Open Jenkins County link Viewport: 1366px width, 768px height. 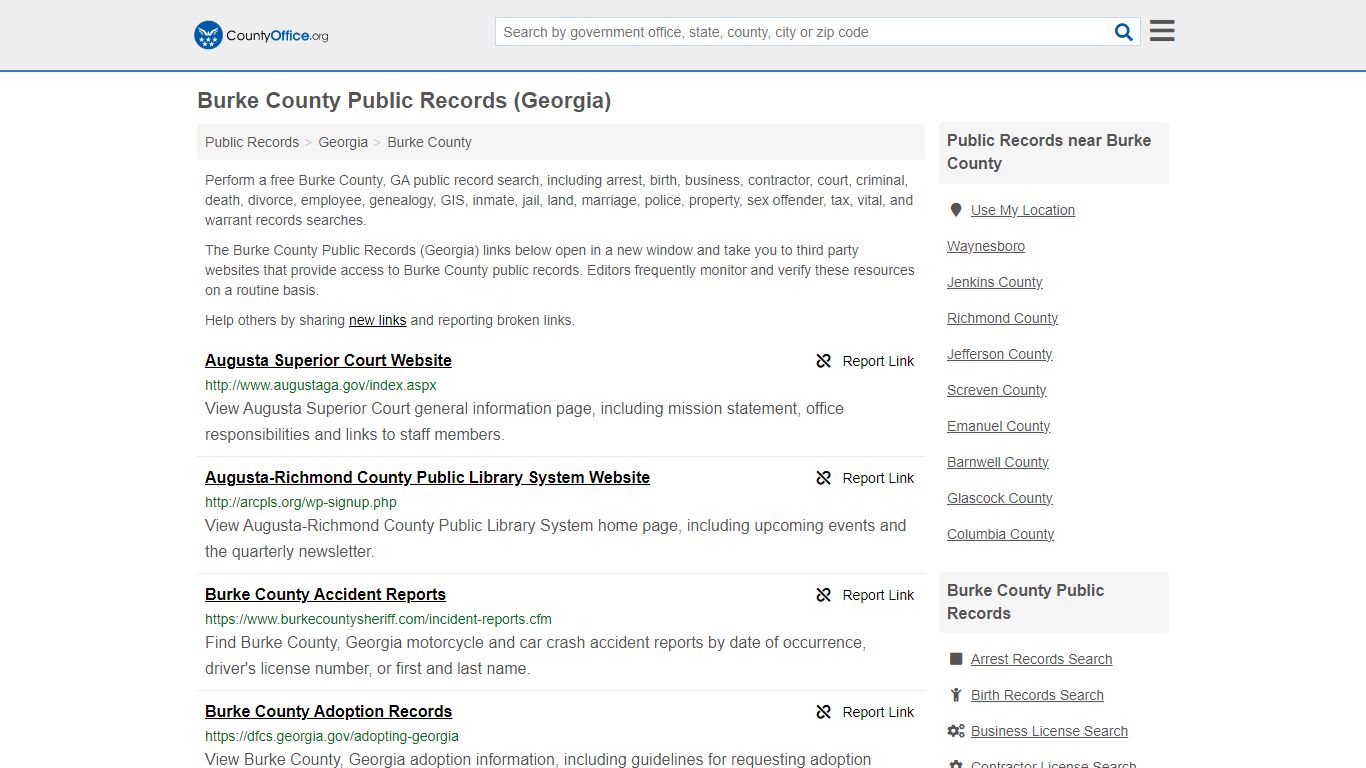[x=995, y=282]
